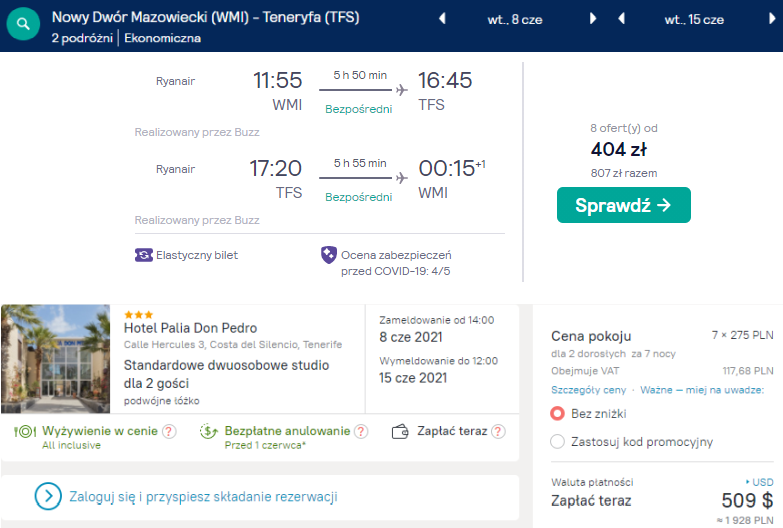The width and height of the screenshot is (783, 528).
Task: Click Zaloguj się i przyspiesz składanie rezerwacji
Action: (x=202, y=496)
